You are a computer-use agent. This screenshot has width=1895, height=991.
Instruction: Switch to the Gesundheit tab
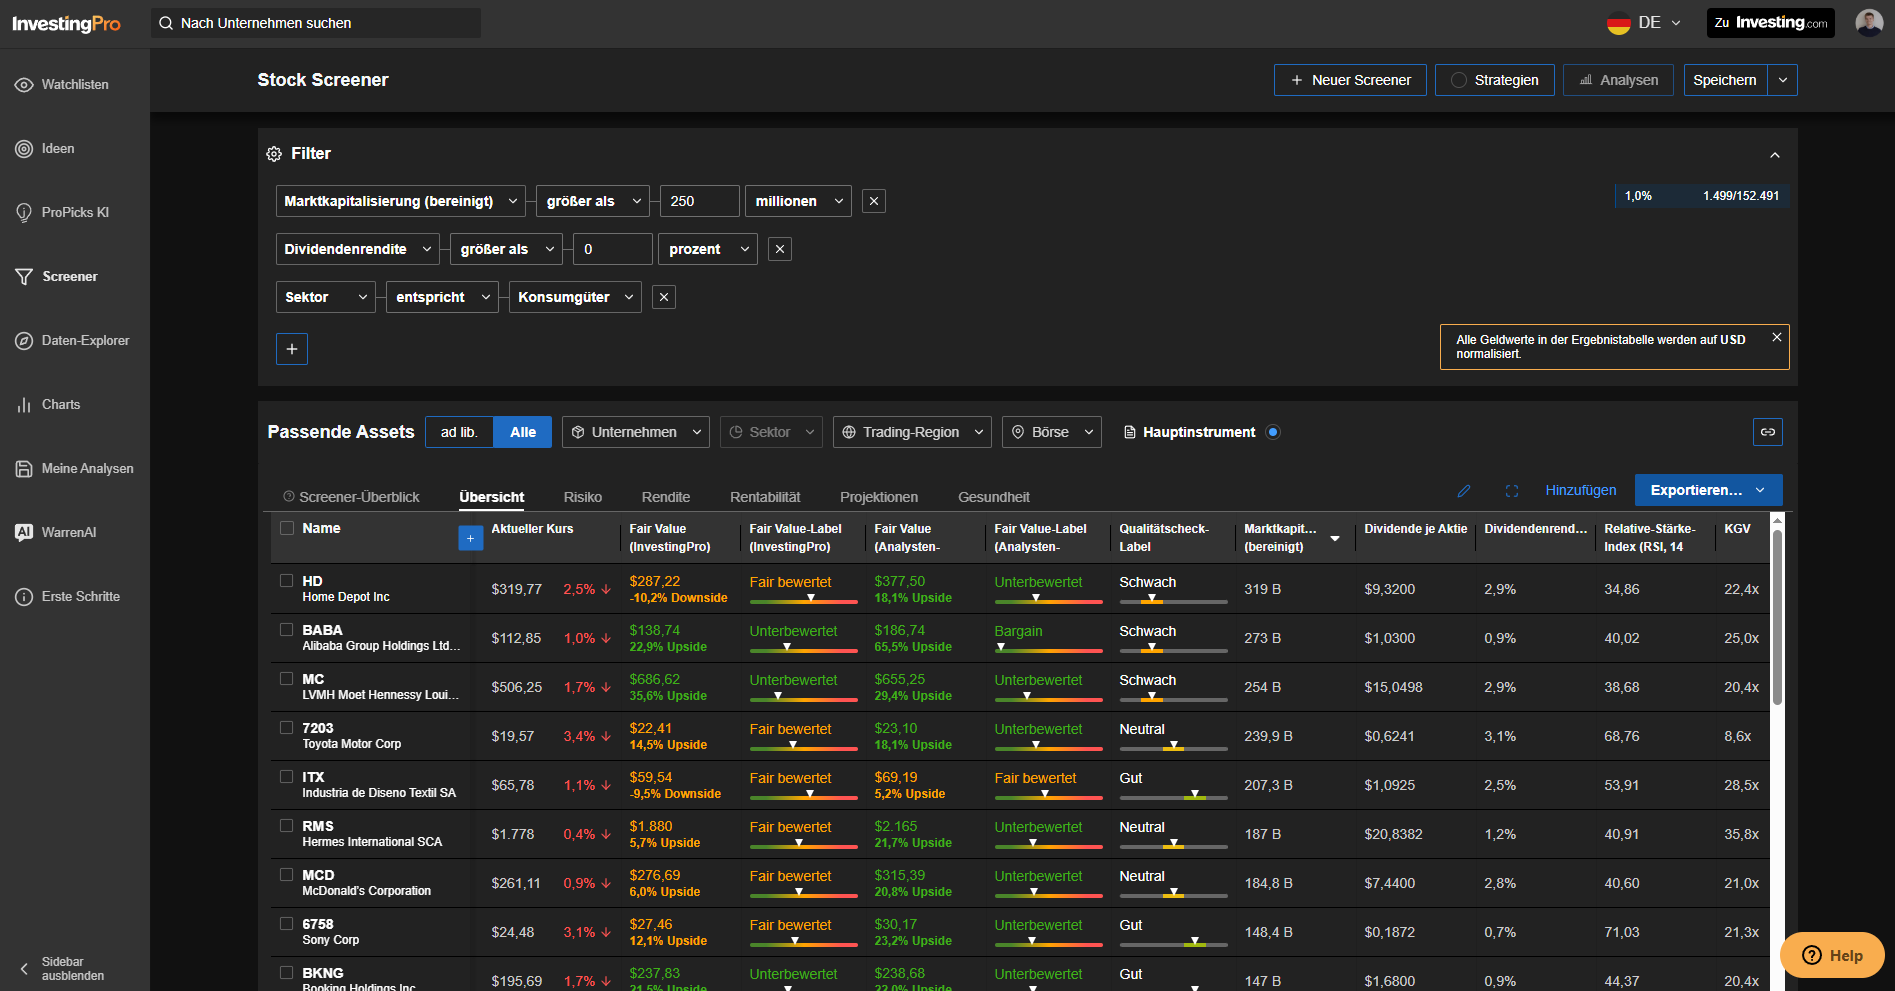[x=994, y=497]
